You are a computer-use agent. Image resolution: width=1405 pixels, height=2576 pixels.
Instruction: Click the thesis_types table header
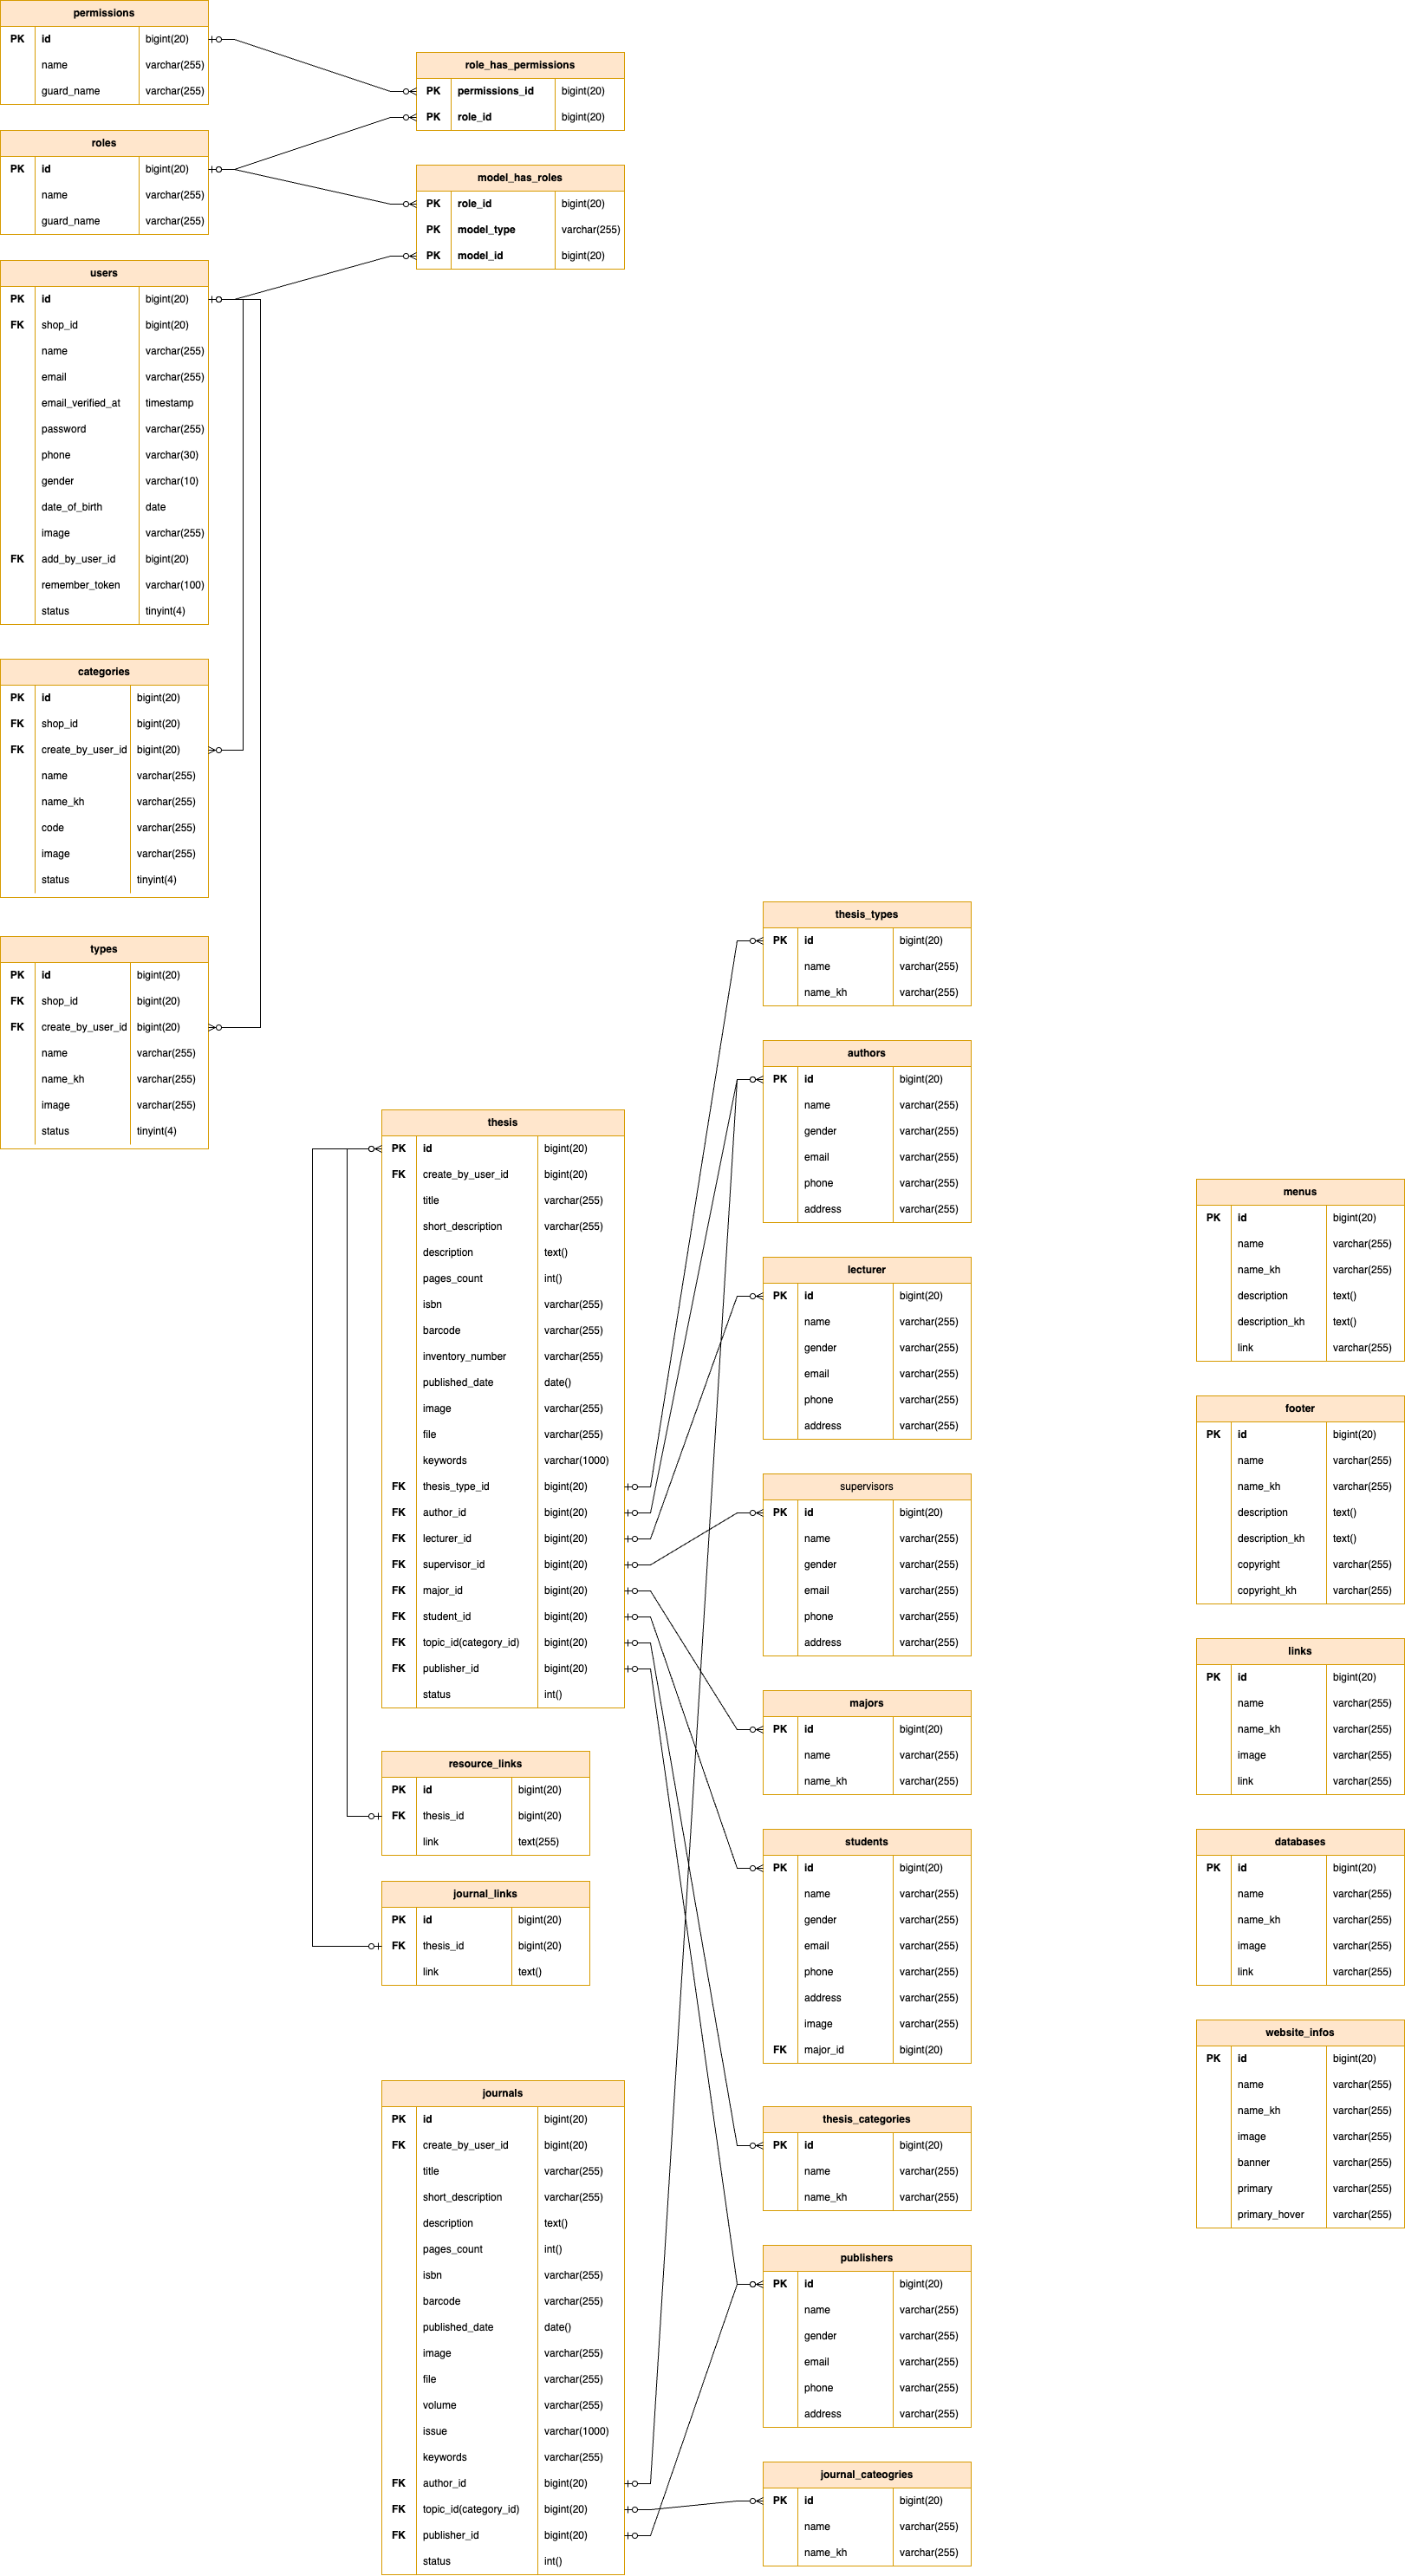(x=866, y=914)
